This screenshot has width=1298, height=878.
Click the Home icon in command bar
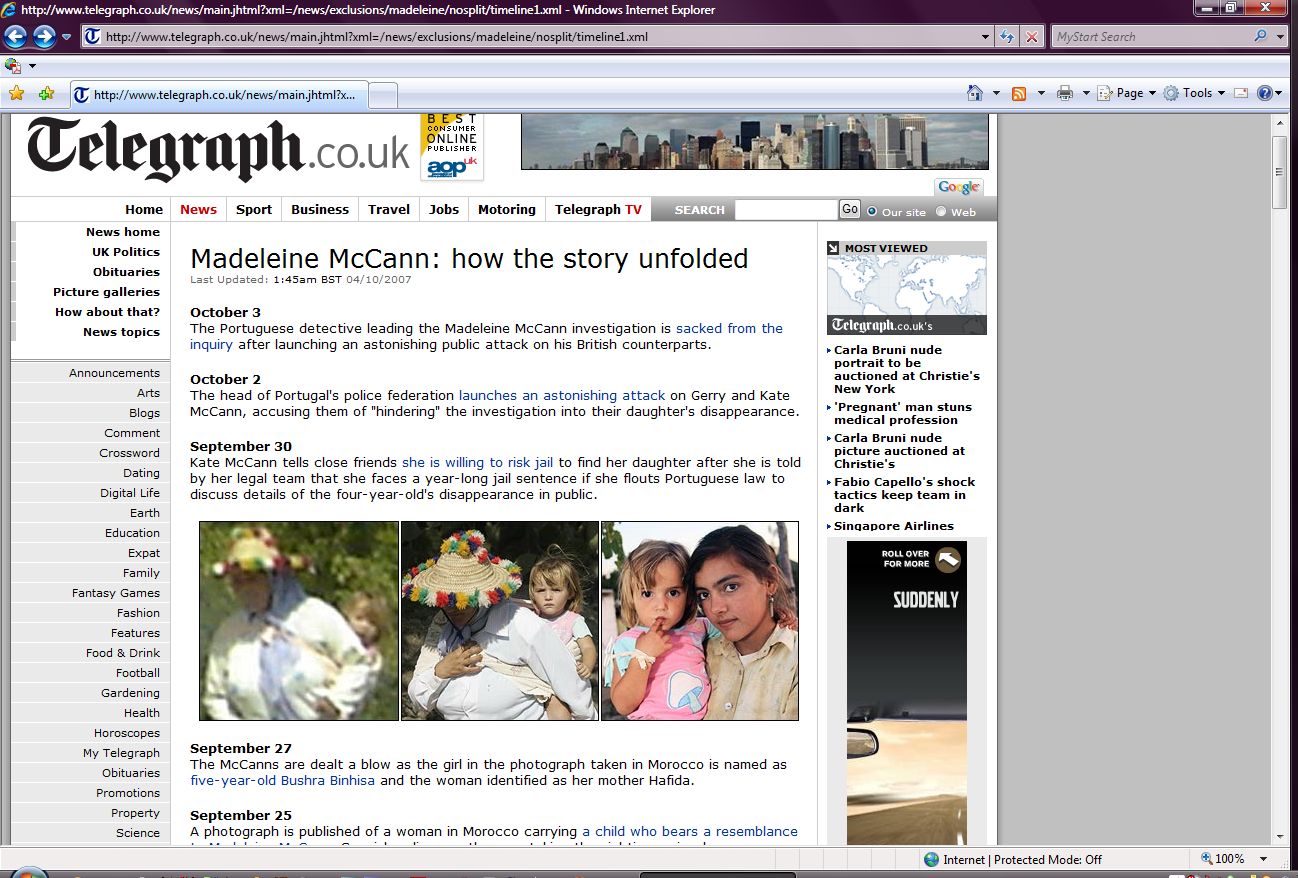pyautogui.click(x=975, y=93)
